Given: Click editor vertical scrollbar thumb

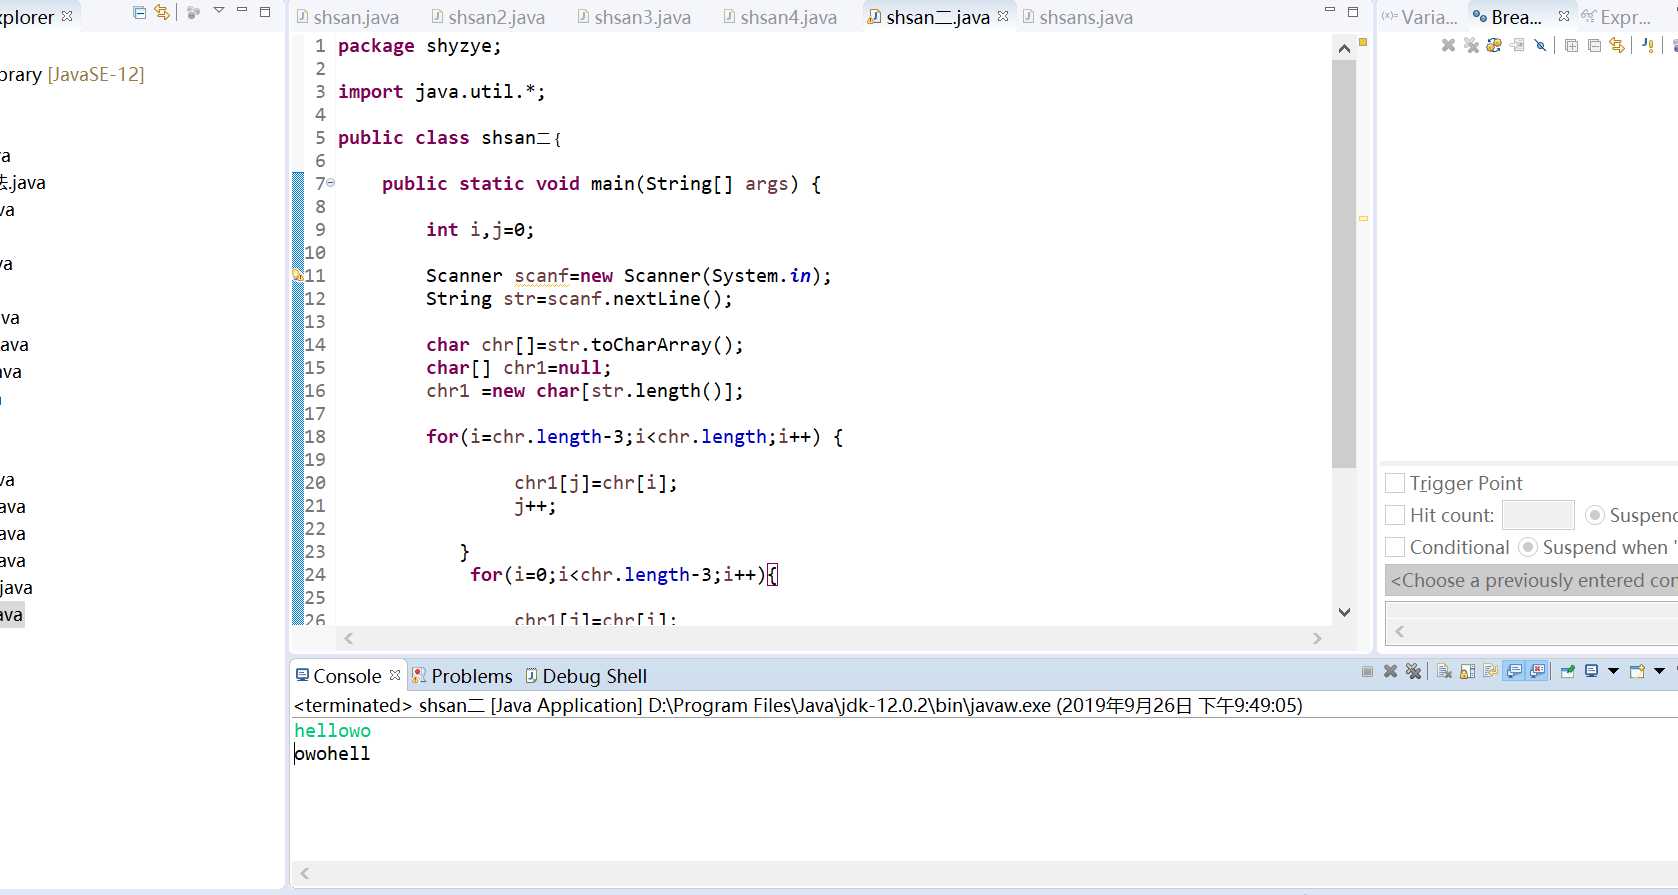Looking at the screenshot, I should pyautogui.click(x=1344, y=264).
